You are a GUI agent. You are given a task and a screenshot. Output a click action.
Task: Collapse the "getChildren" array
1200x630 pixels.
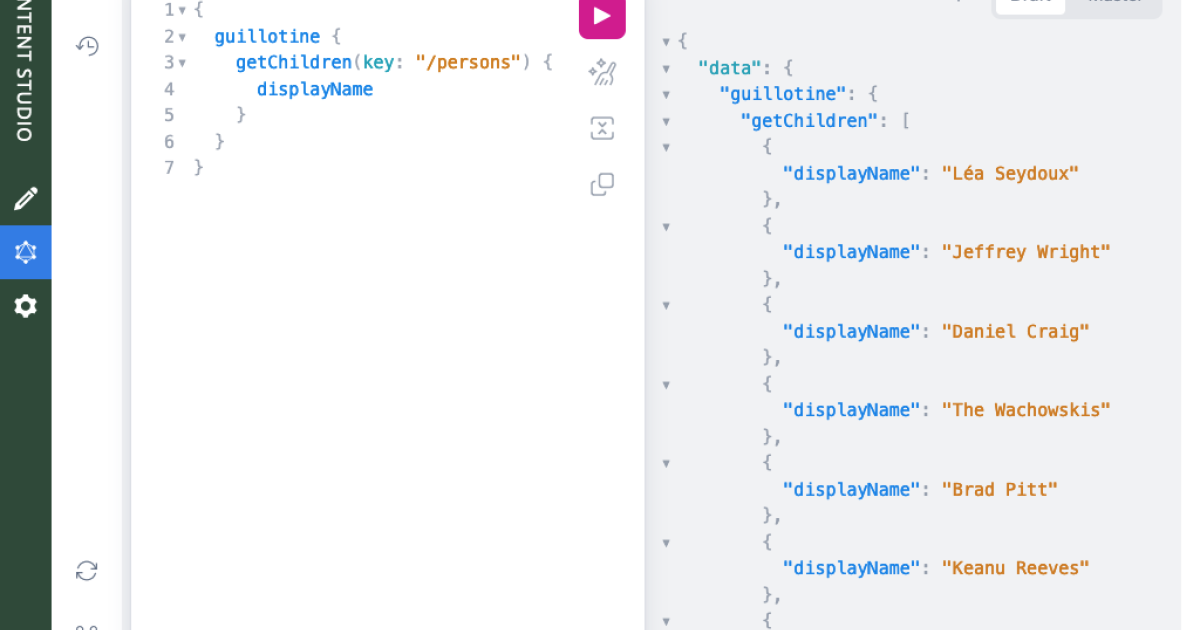(x=666, y=121)
